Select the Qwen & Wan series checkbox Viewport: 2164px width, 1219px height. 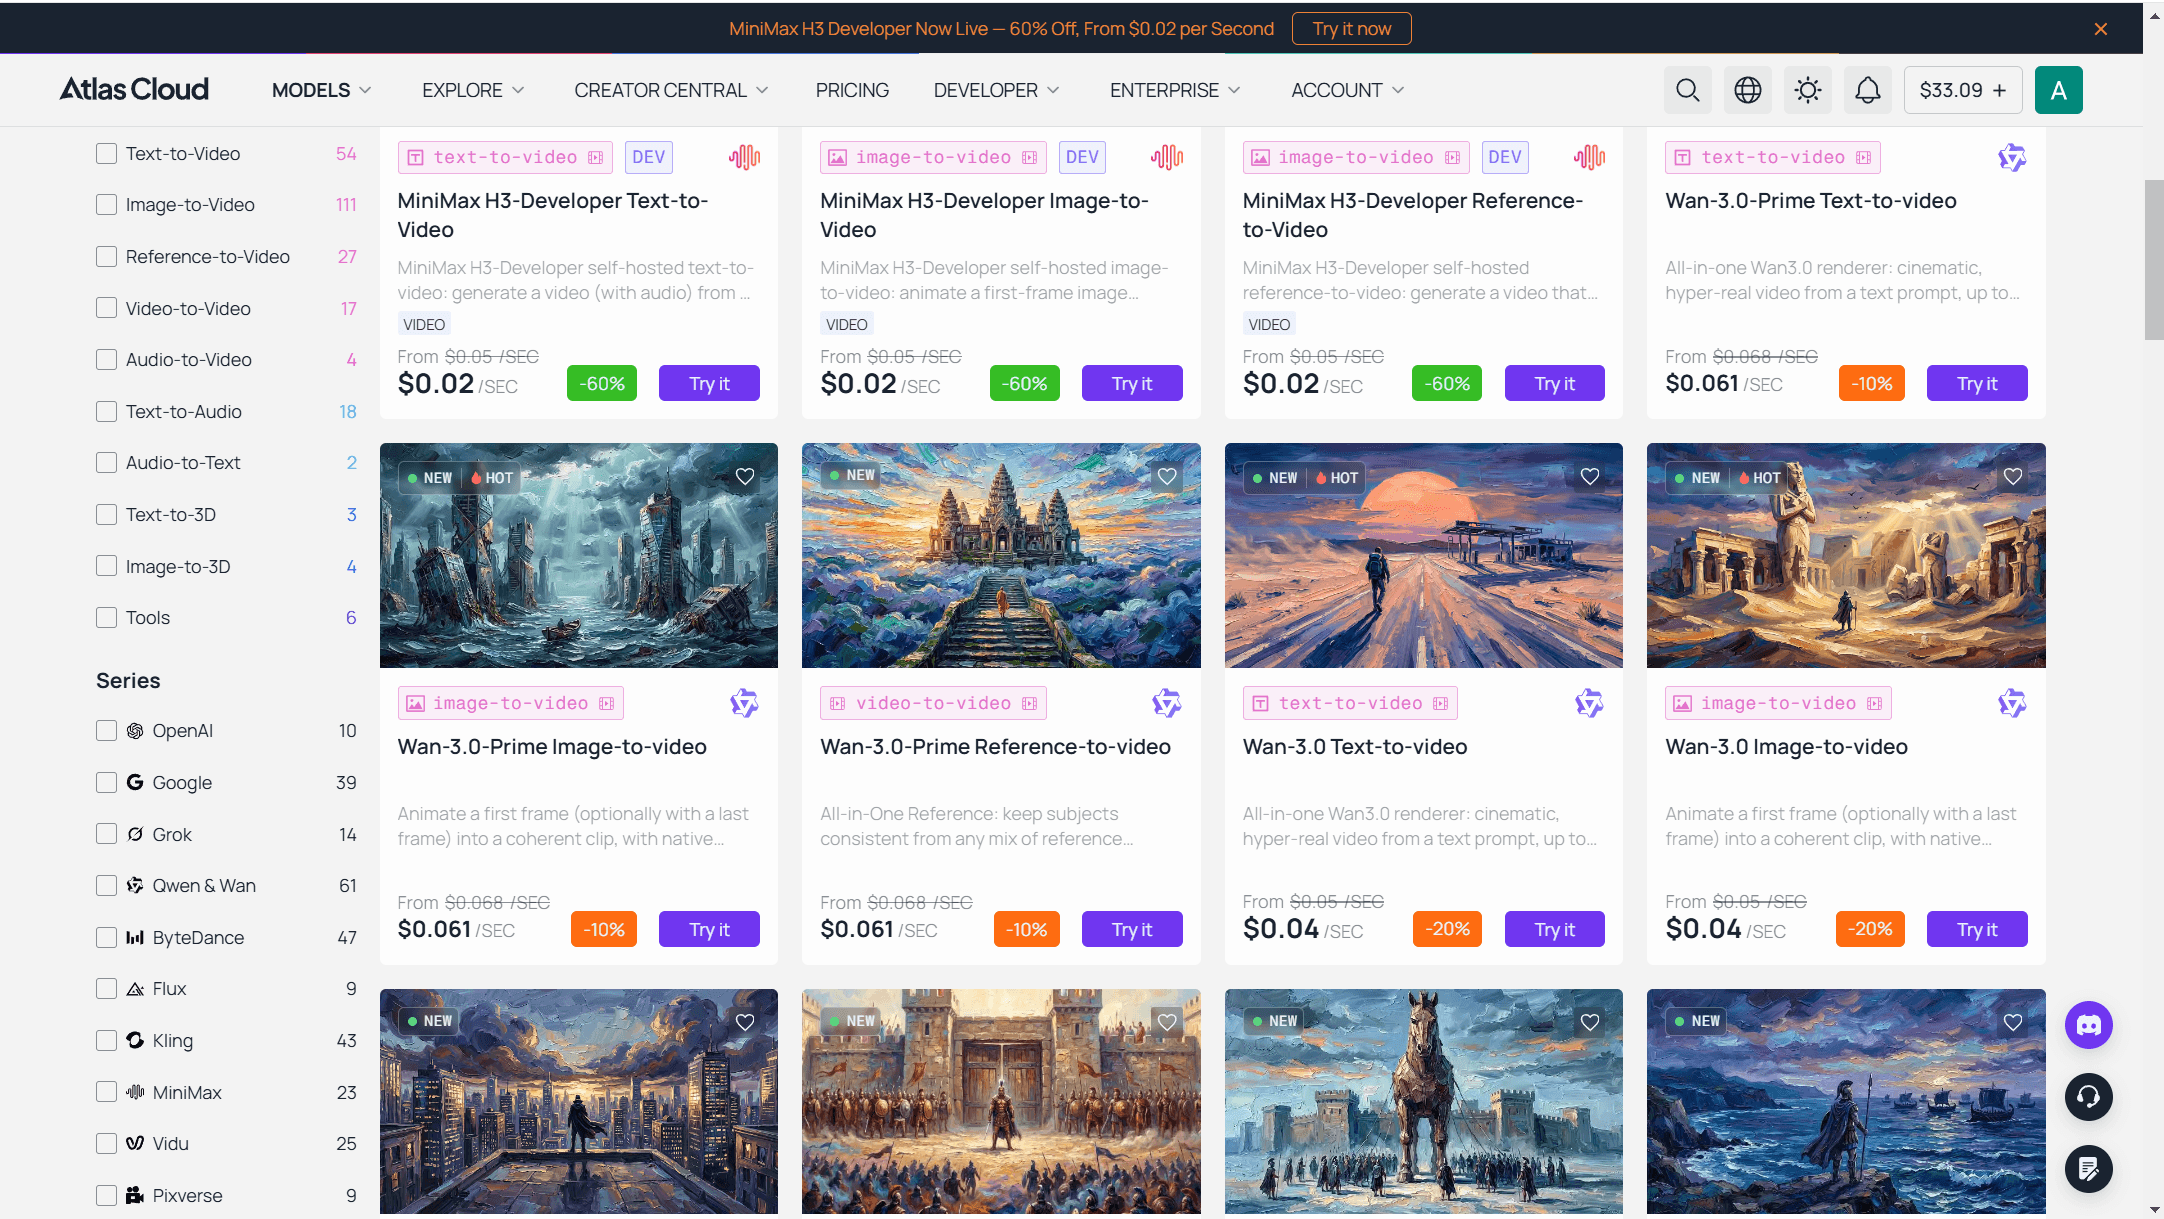[x=106, y=885]
